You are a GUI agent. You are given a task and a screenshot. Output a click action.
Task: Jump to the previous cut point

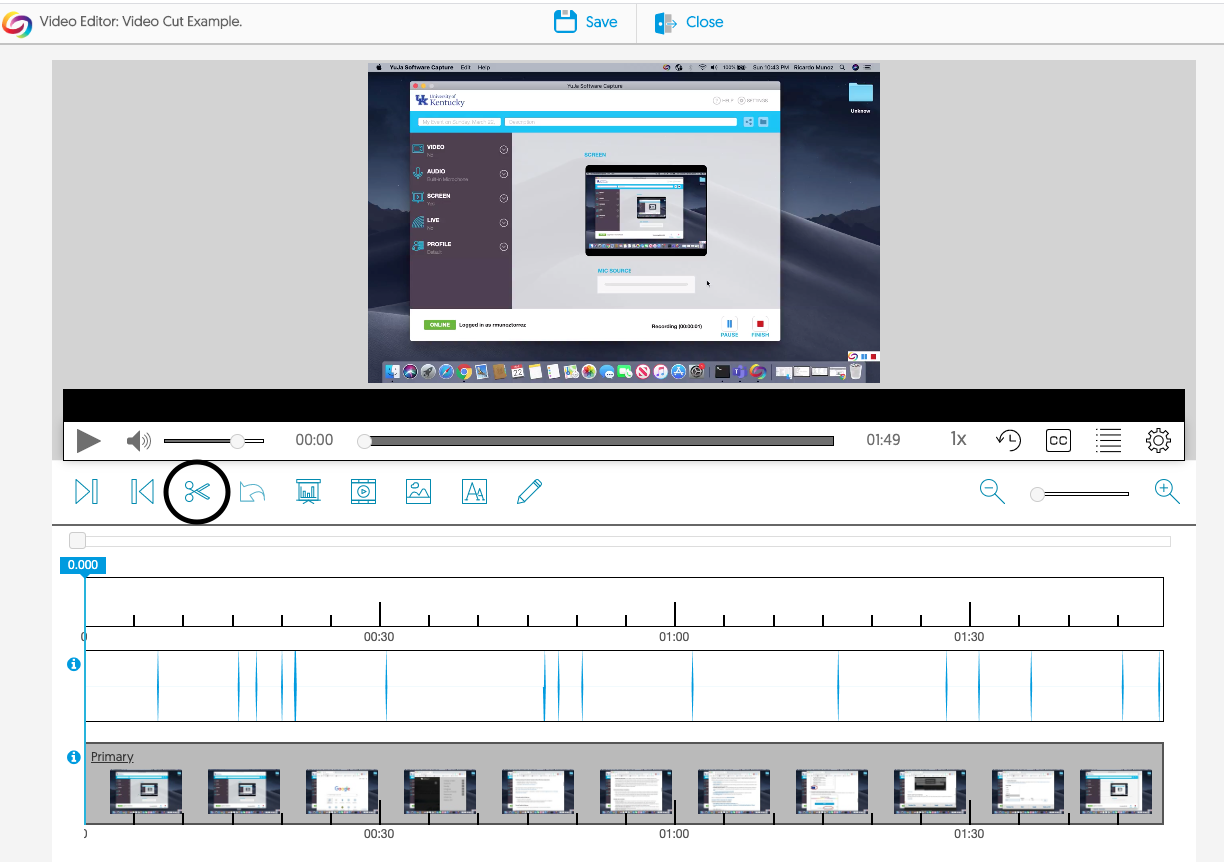pyautogui.click(x=142, y=491)
